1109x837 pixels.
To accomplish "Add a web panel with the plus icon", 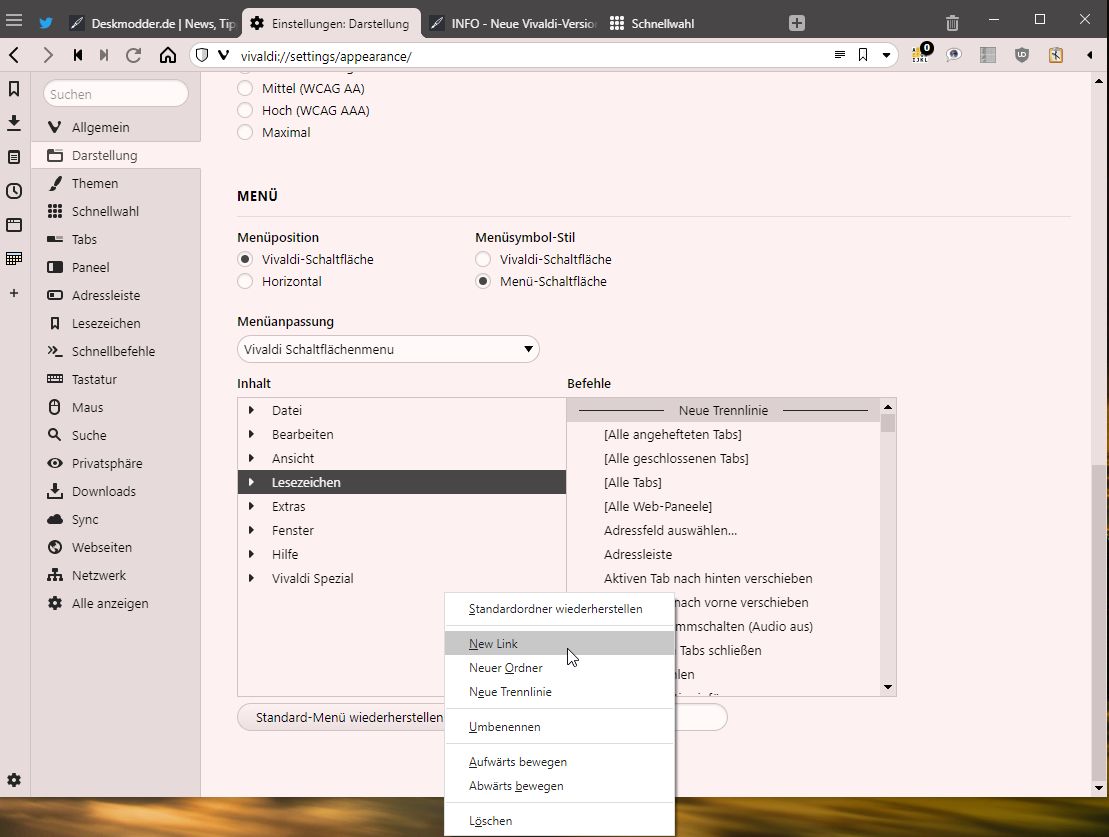I will 14,293.
